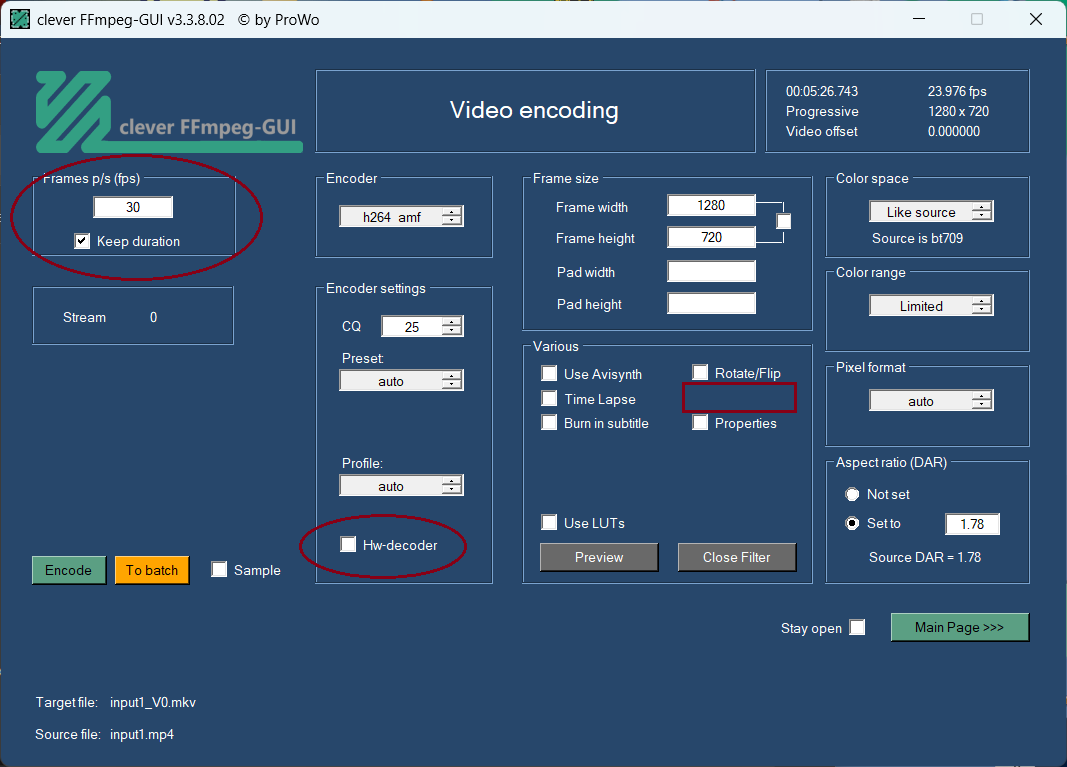1067x767 pixels.
Task: Click the fps input field showing 30
Action: [x=133, y=207]
